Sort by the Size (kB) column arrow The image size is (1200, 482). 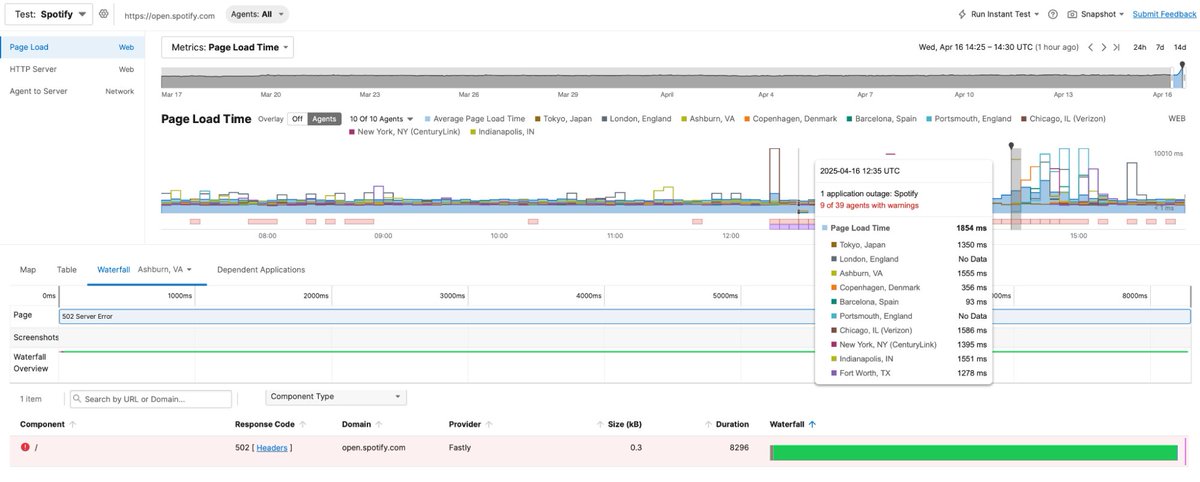click(x=600, y=424)
